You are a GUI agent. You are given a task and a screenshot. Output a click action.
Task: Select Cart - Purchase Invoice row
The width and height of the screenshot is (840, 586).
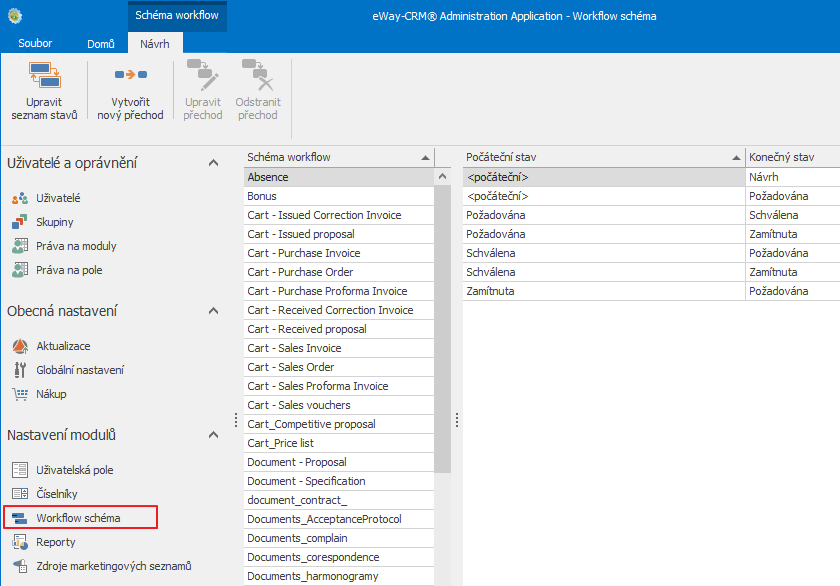tap(339, 253)
